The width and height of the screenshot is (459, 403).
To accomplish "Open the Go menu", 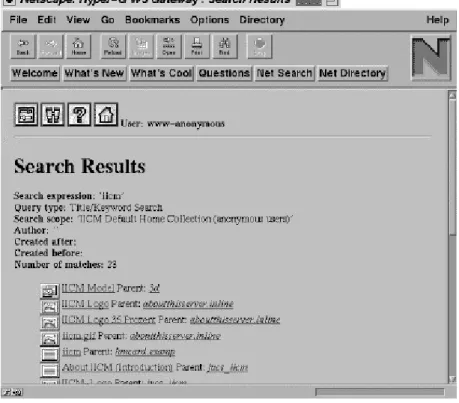I will click(107, 20).
